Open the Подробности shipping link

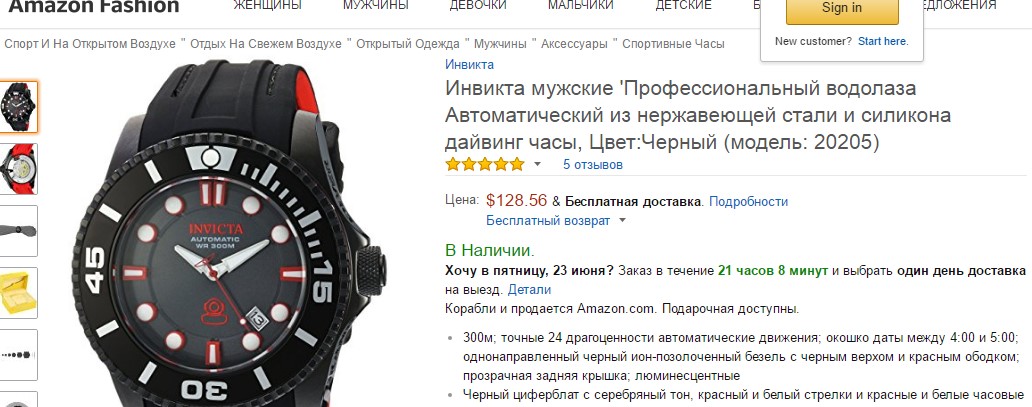[x=748, y=202]
